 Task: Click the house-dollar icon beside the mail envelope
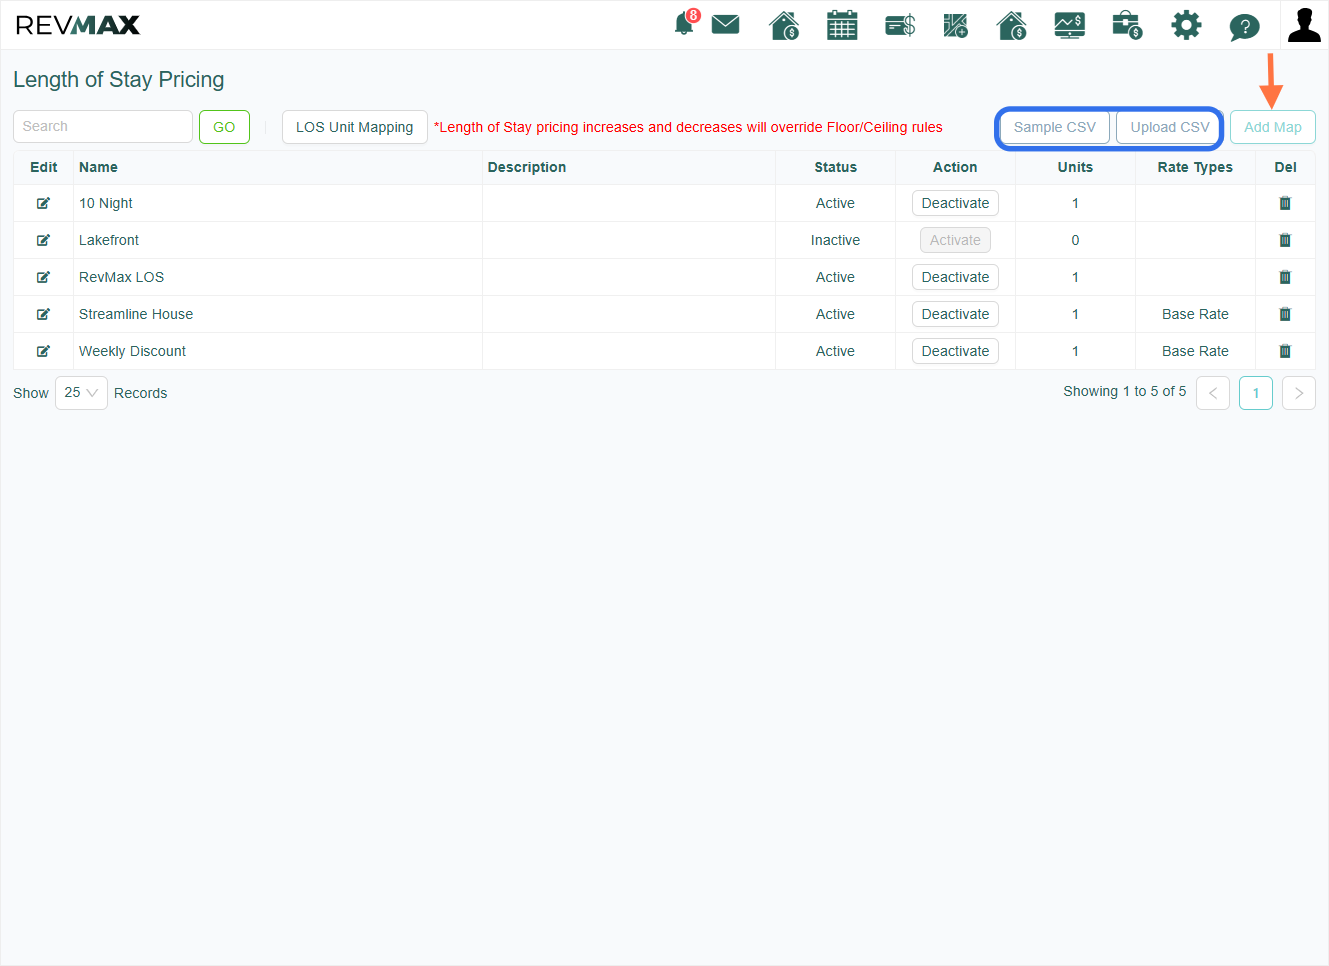(784, 25)
